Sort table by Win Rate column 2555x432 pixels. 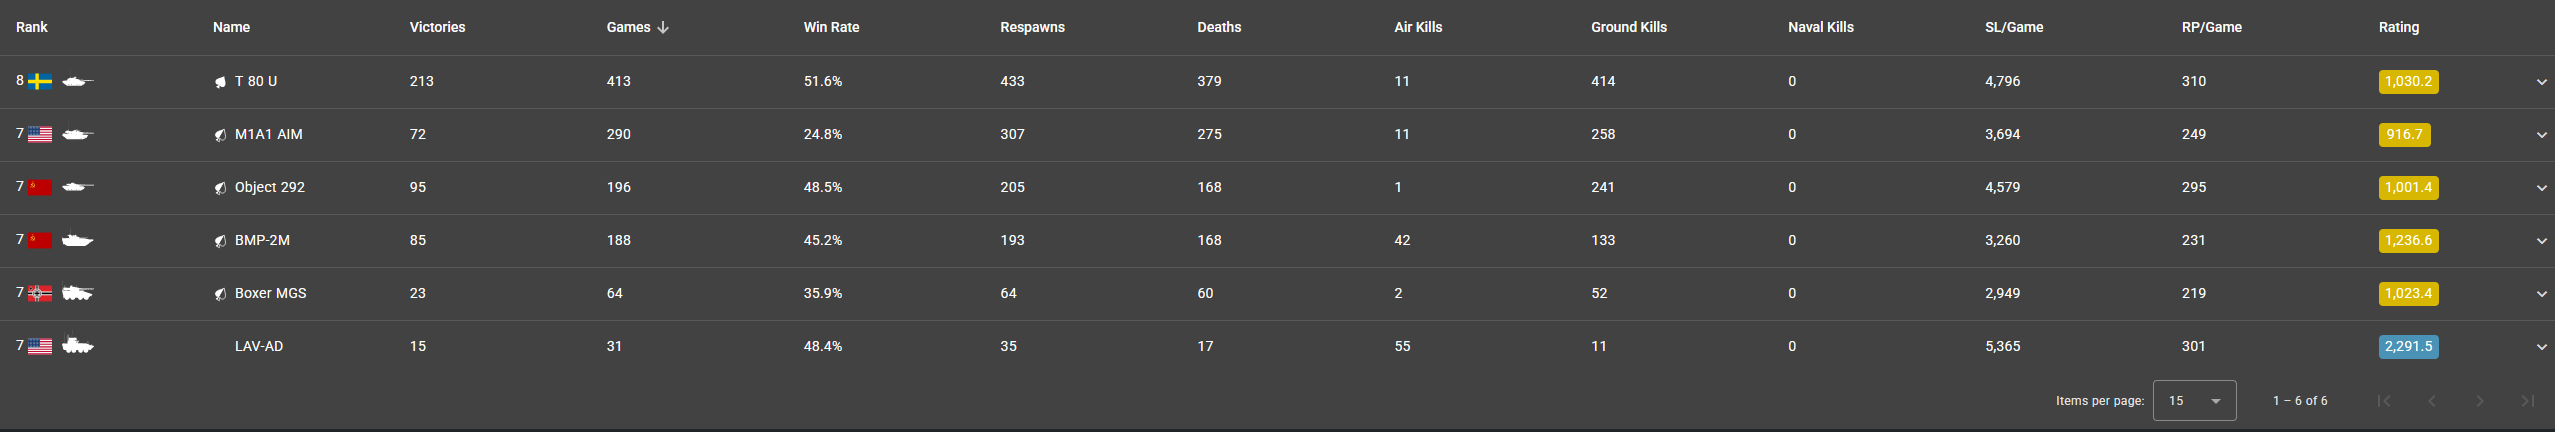(x=831, y=27)
